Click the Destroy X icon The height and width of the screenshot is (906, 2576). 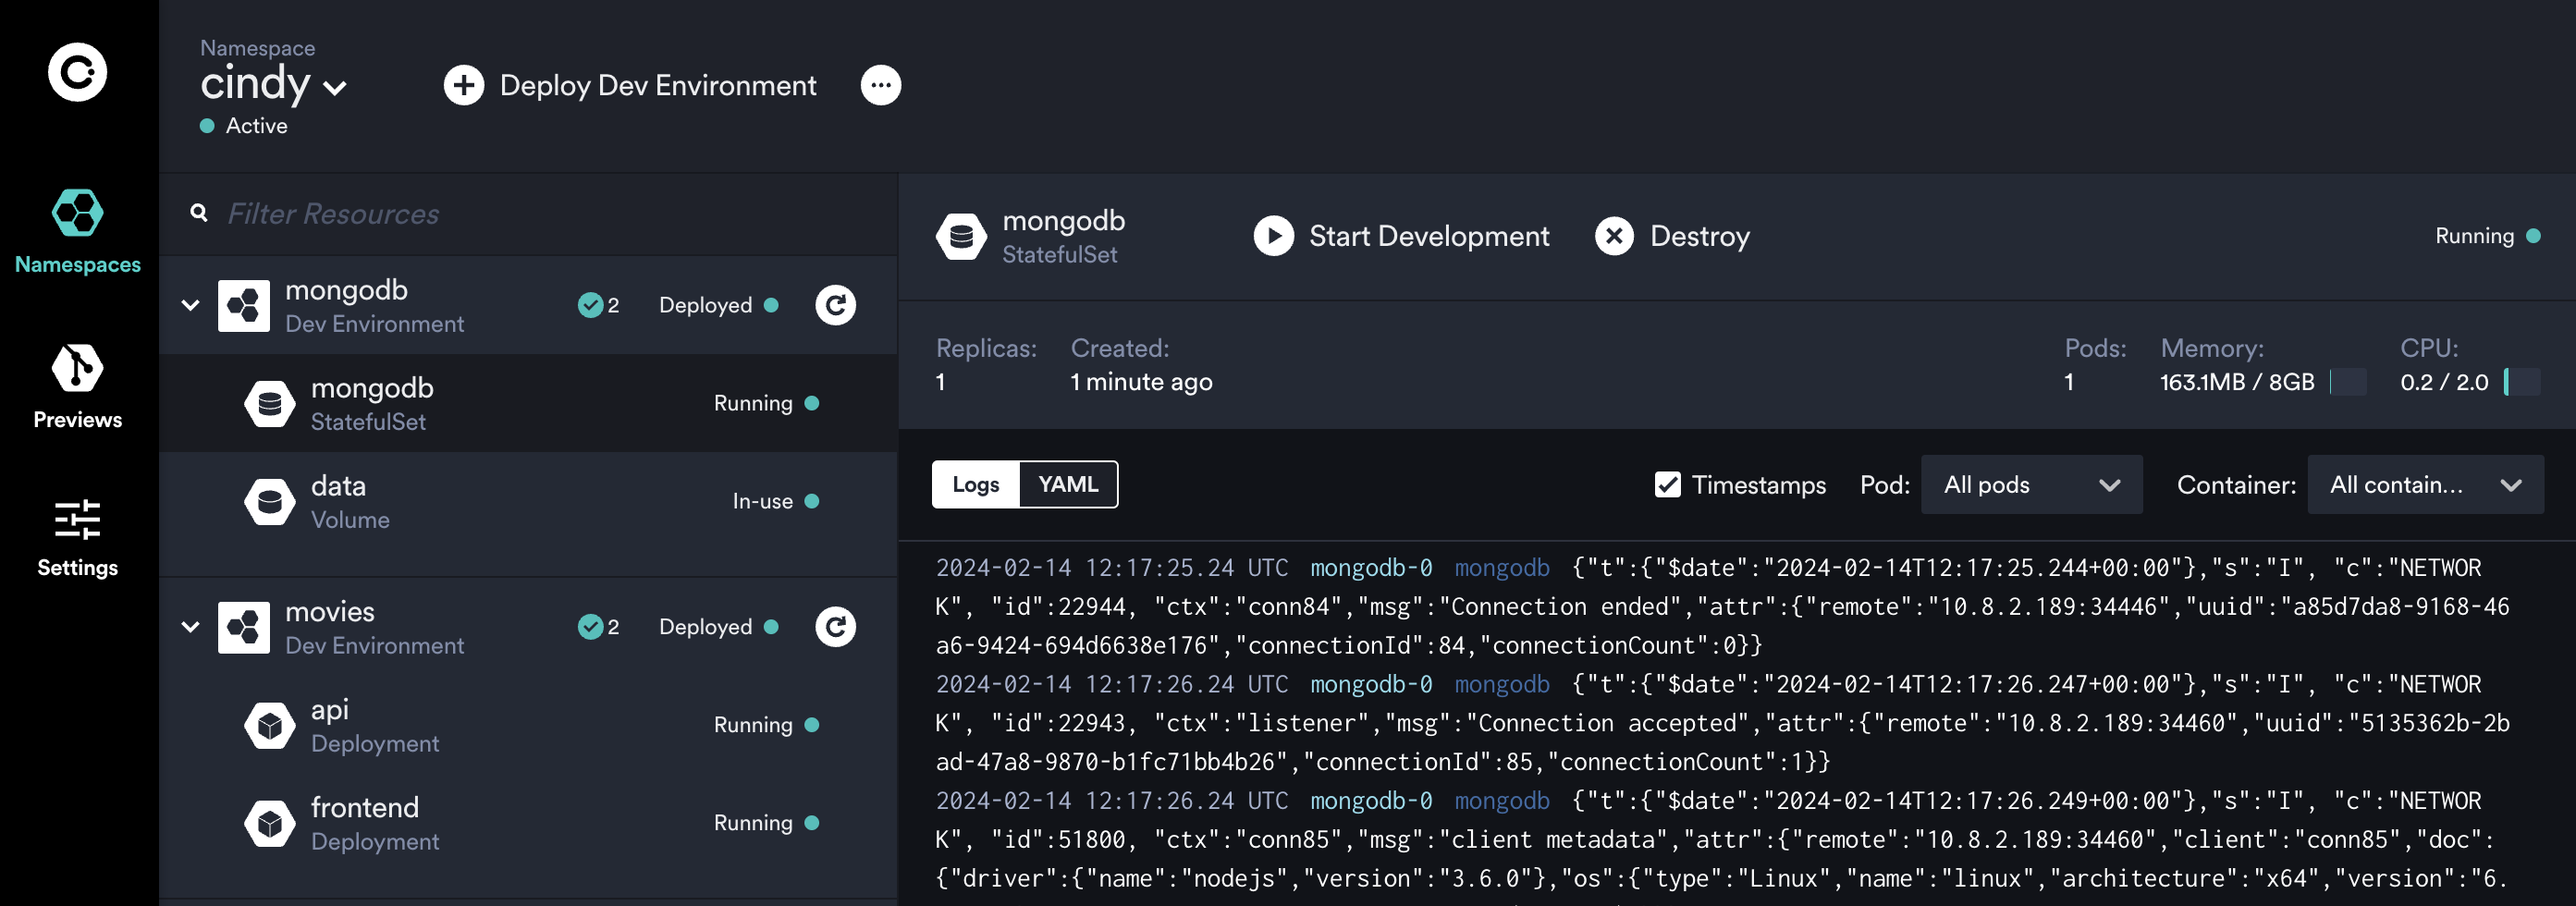click(x=1613, y=236)
